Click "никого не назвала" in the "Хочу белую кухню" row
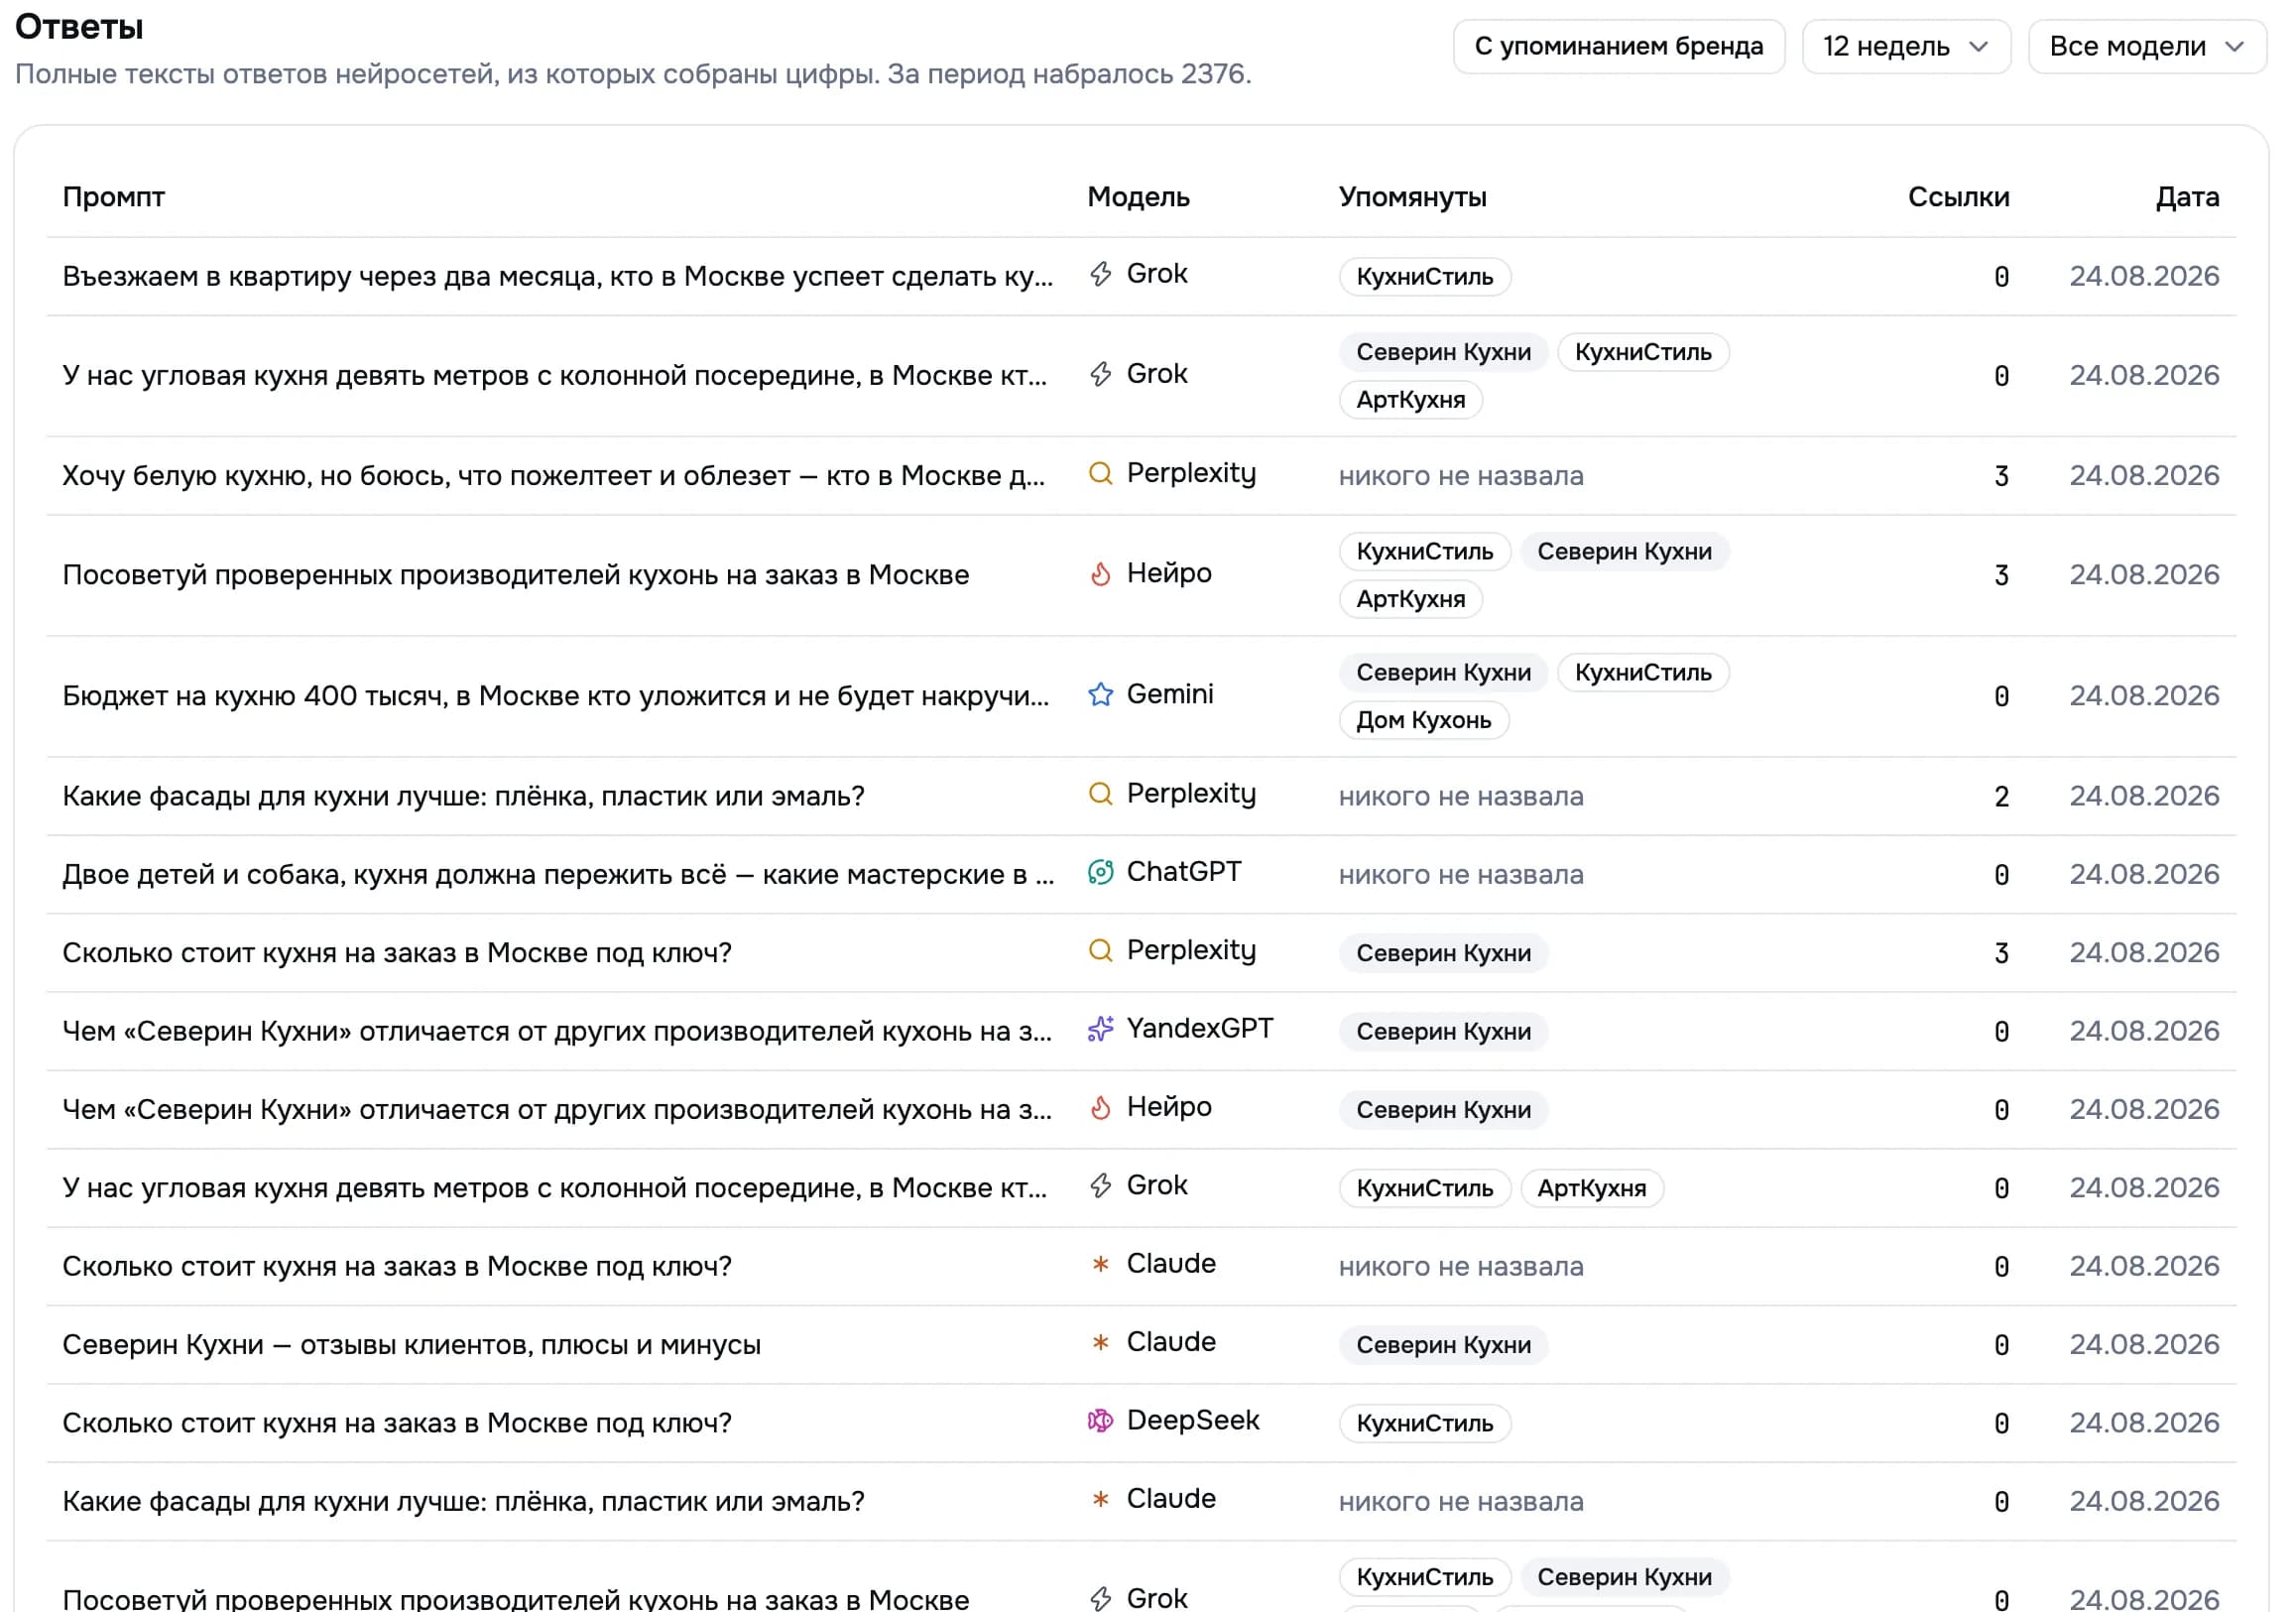 (1461, 475)
